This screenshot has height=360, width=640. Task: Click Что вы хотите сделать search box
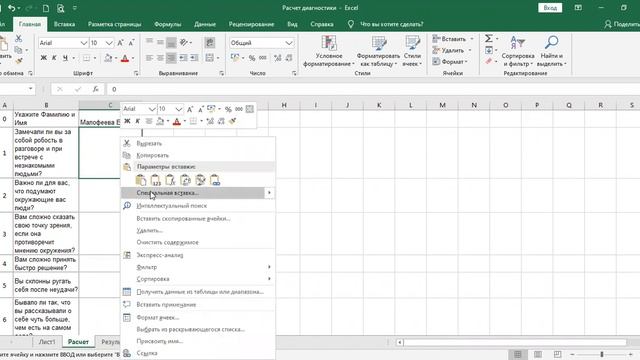click(x=387, y=24)
